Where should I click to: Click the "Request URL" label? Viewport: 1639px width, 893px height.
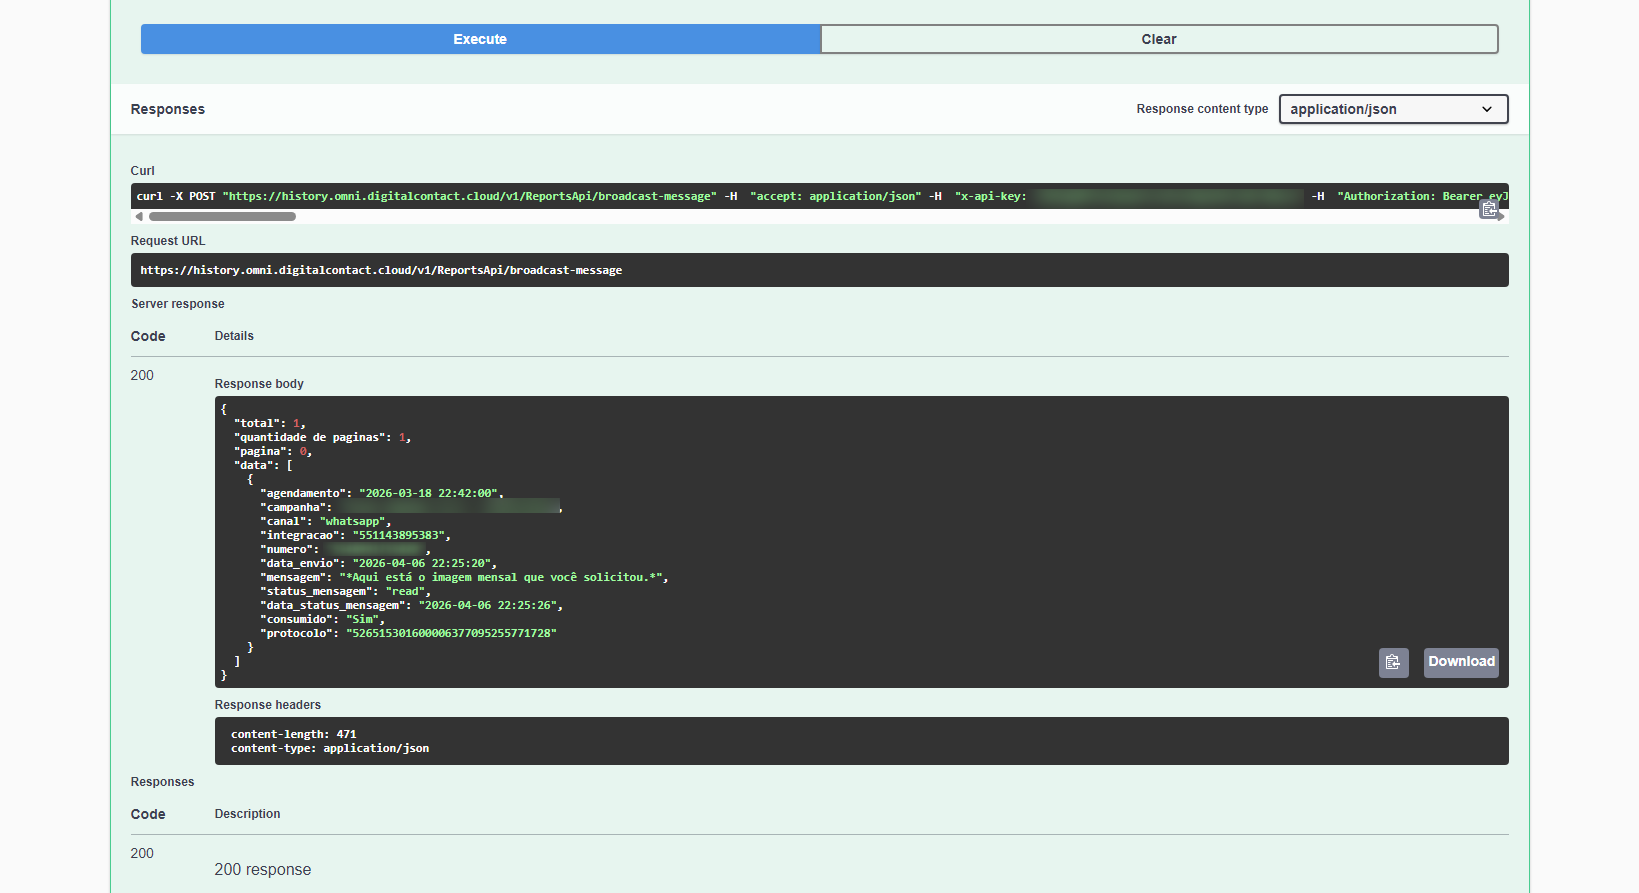click(x=168, y=241)
